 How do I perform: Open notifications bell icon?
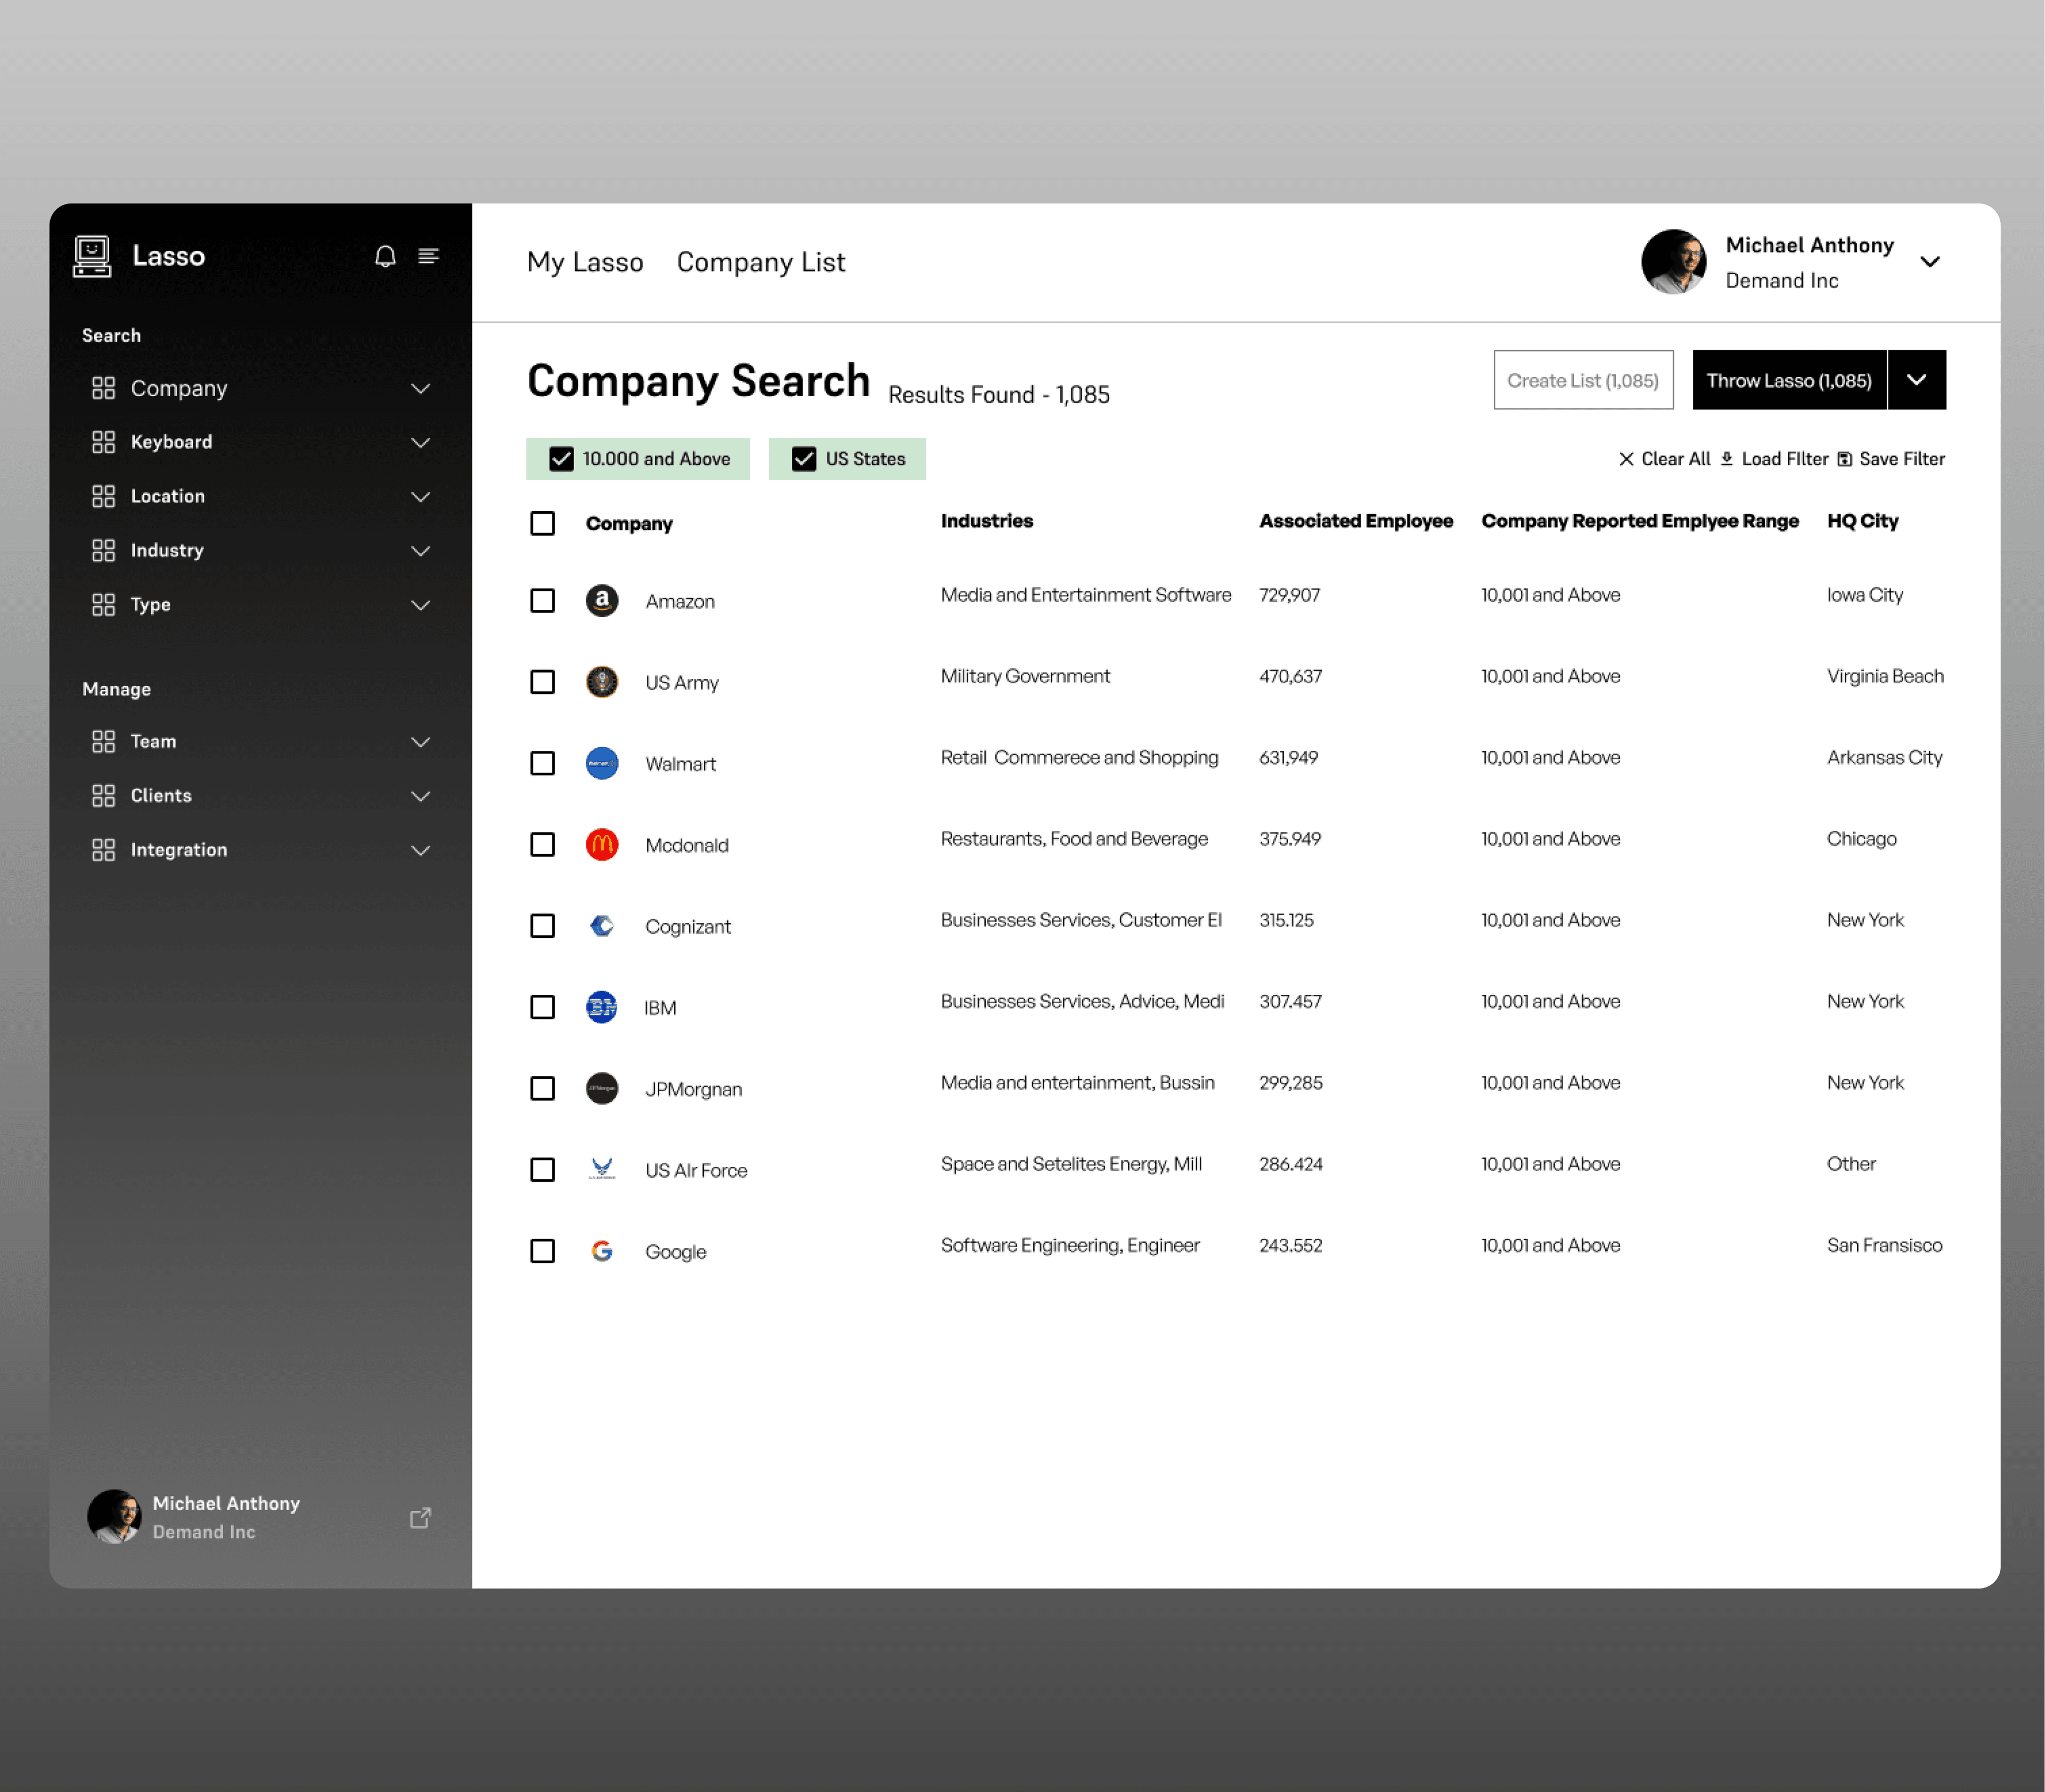click(x=385, y=256)
